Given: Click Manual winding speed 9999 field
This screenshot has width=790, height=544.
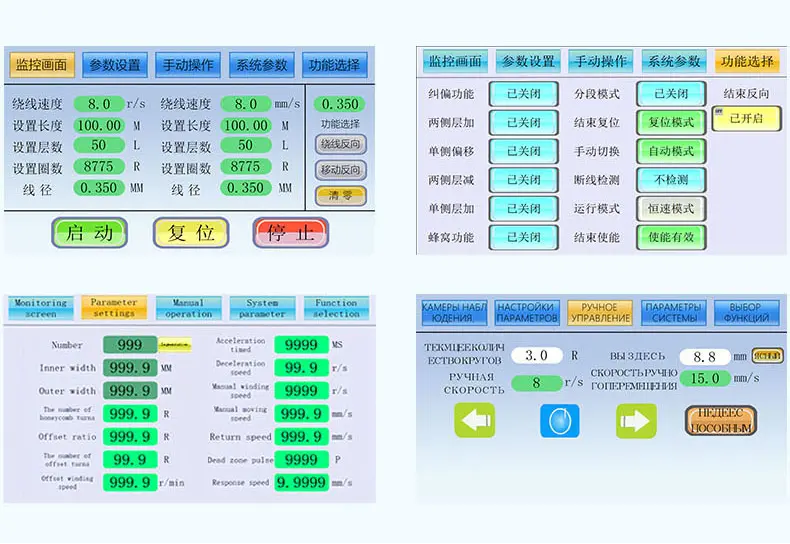Looking at the screenshot, I should (301, 390).
